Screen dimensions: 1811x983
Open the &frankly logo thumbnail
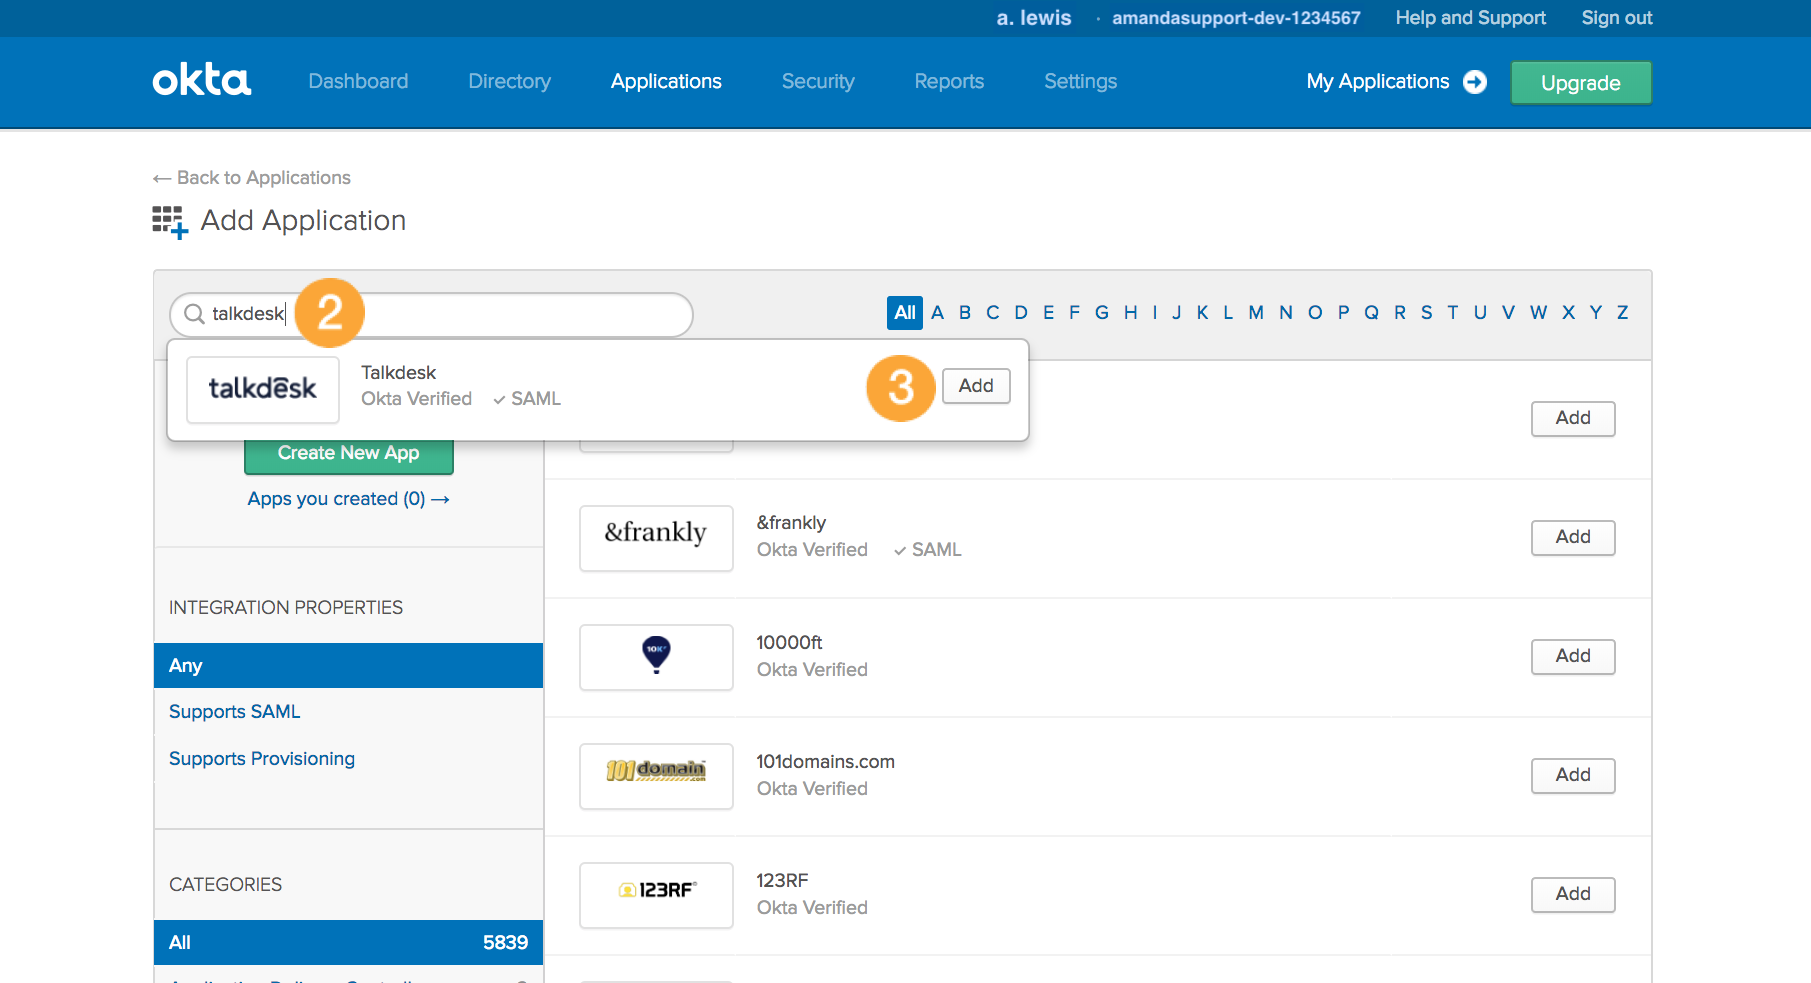pyautogui.click(x=656, y=538)
